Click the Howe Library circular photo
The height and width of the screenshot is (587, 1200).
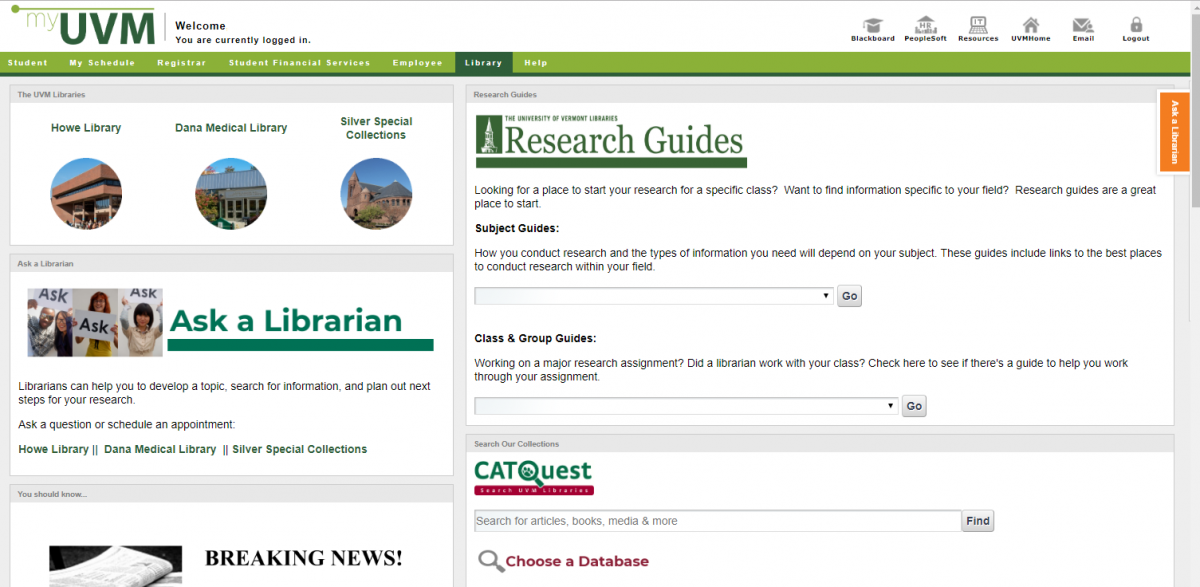tap(86, 194)
